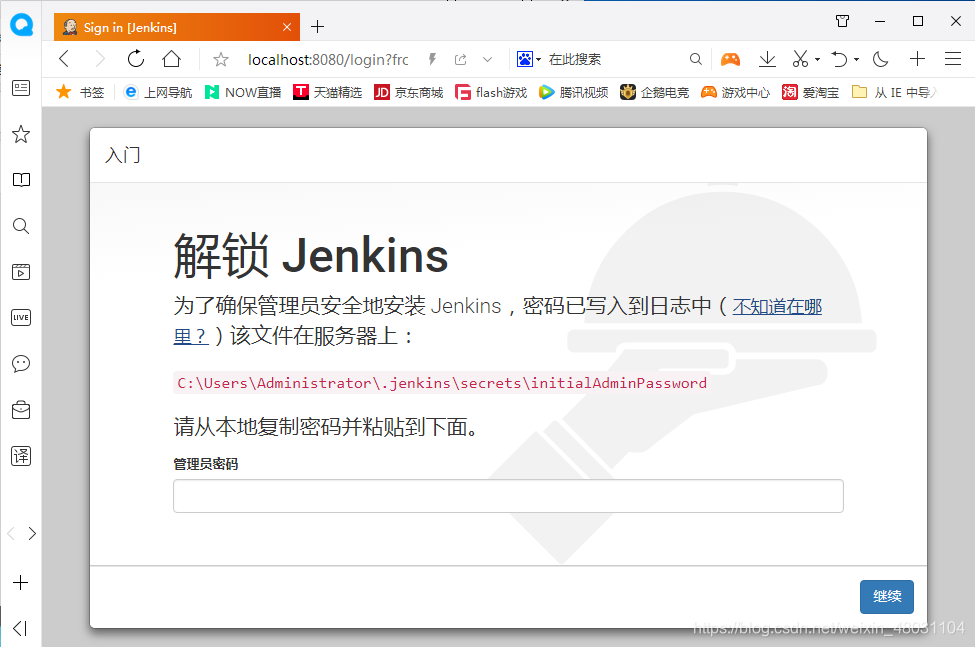Open the Baidu search engine selector

click(529, 59)
